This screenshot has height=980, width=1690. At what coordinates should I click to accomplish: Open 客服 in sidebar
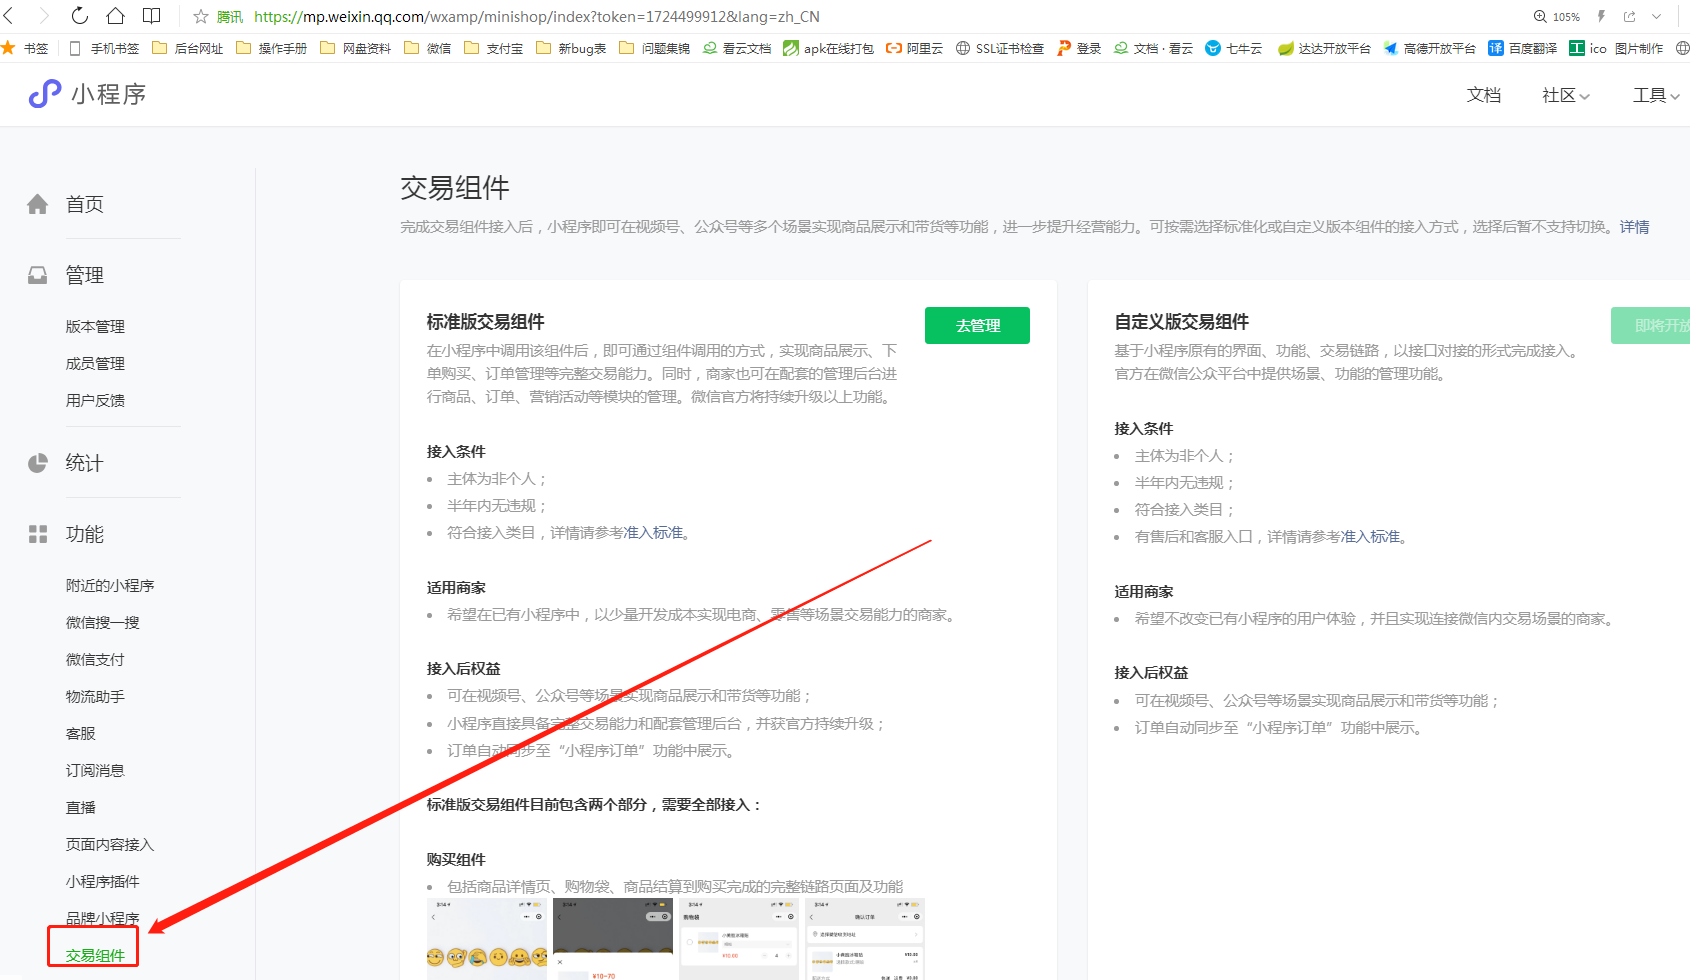coord(80,733)
